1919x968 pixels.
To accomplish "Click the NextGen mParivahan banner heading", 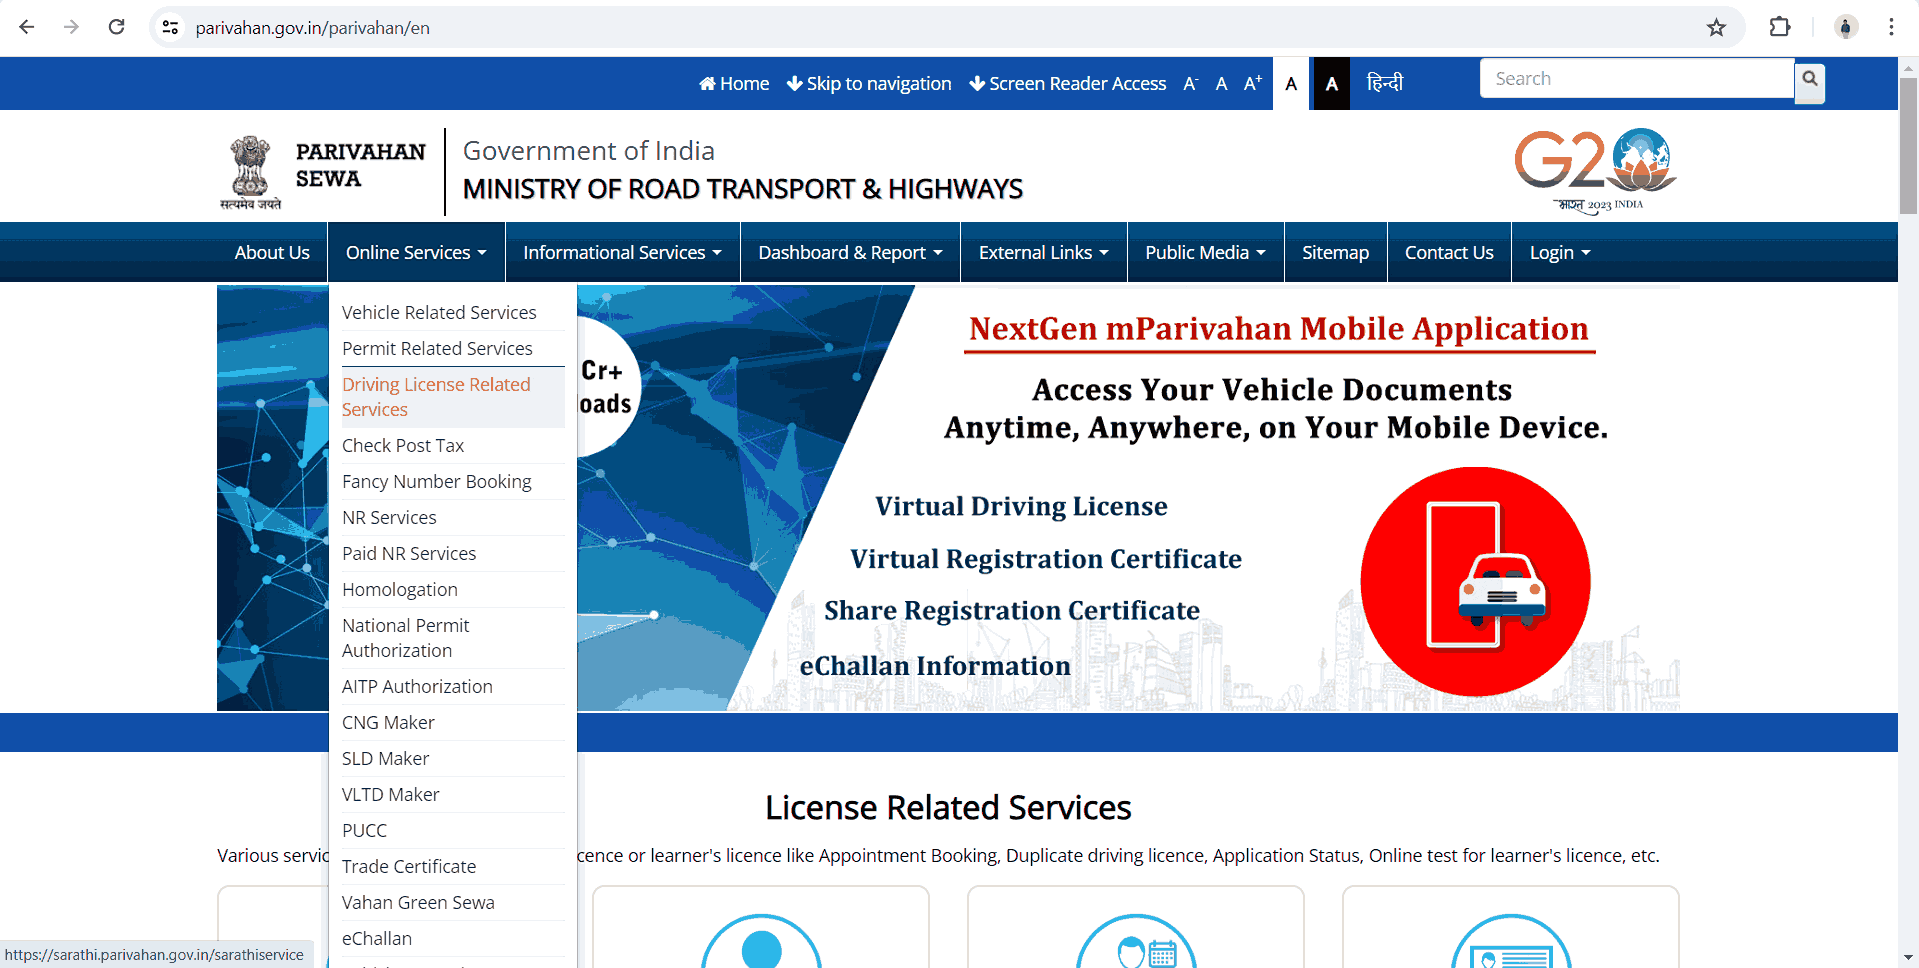I will point(1279,329).
